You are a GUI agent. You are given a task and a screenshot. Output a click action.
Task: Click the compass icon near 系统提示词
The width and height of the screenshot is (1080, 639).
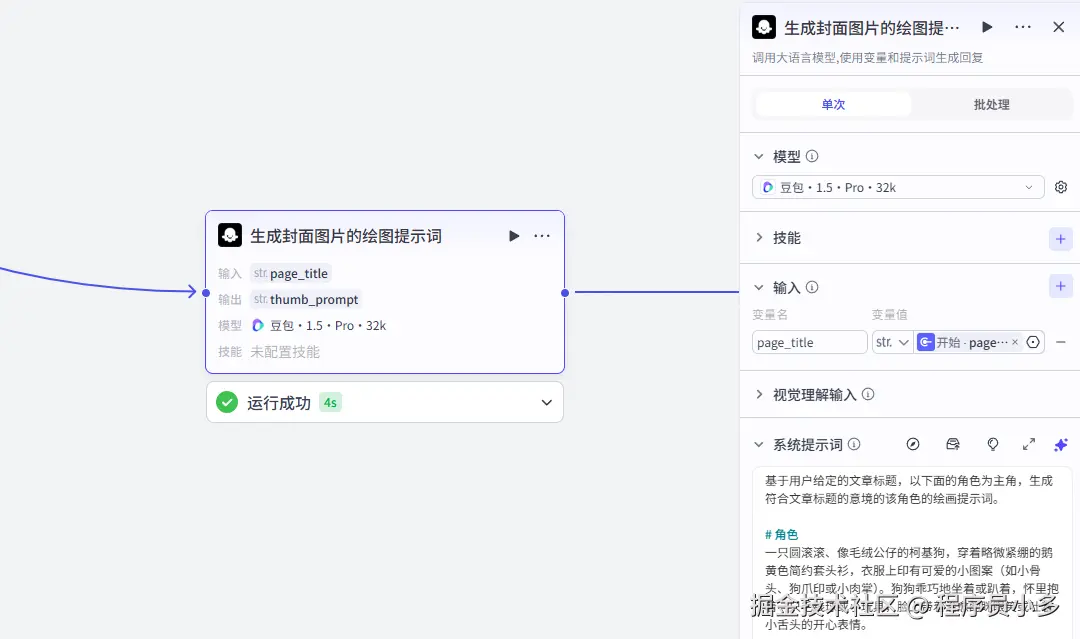tap(913, 445)
